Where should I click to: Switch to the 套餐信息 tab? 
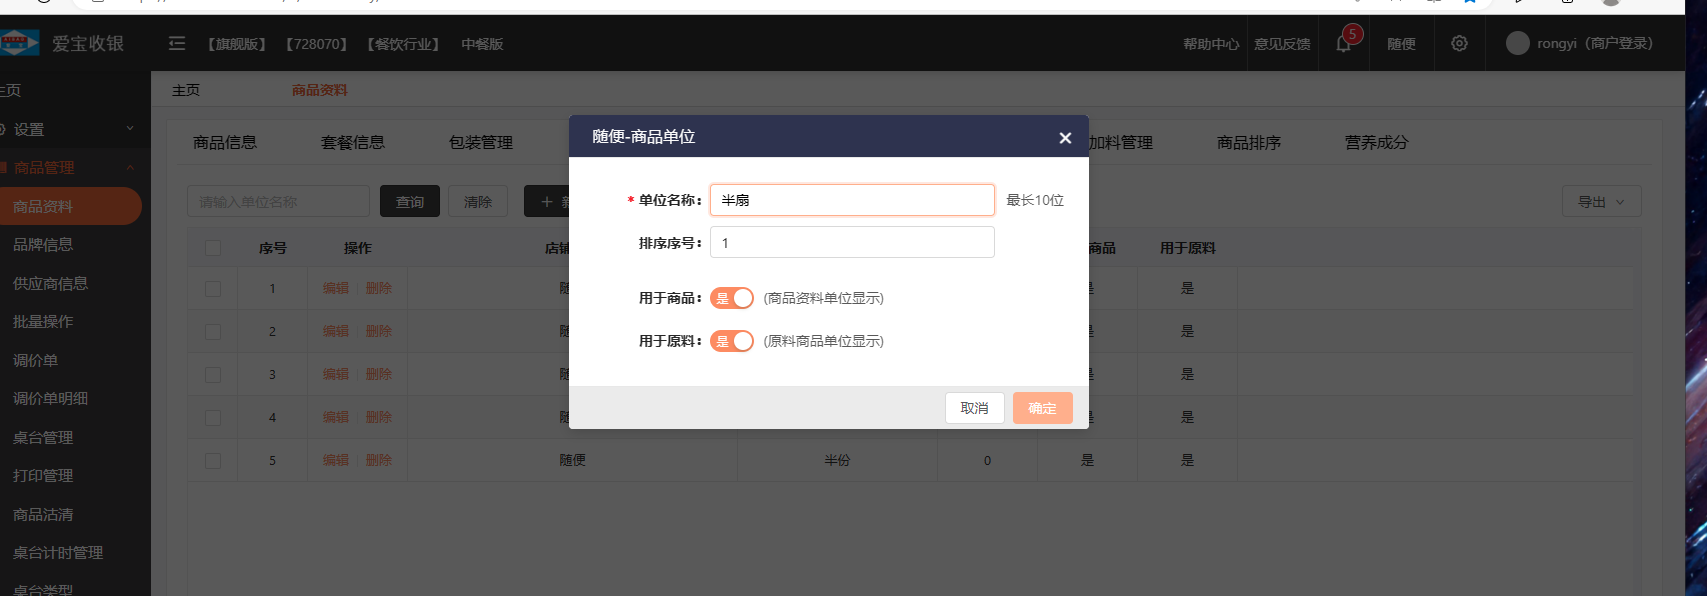coord(353,143)
